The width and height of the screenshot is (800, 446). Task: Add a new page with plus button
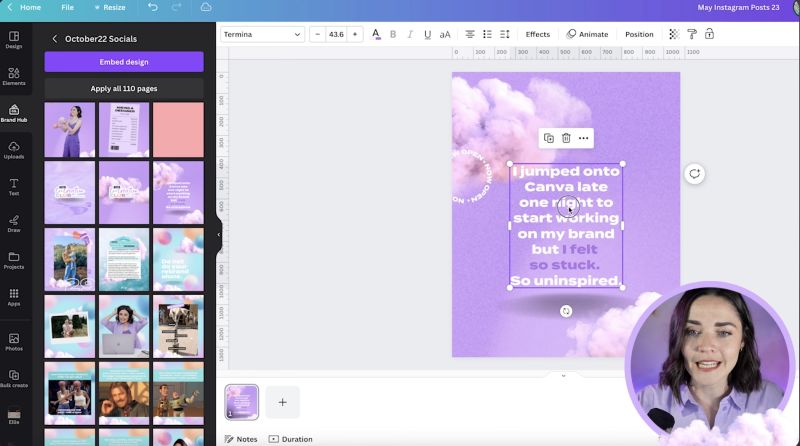pos(283,402)
